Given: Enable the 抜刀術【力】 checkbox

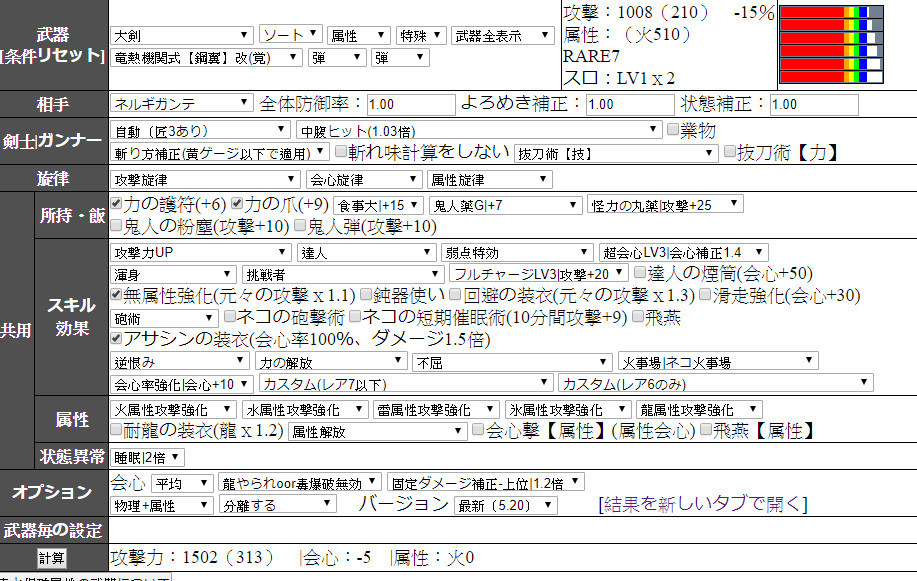Looking at the screenshot, I should tap(729, 152).
